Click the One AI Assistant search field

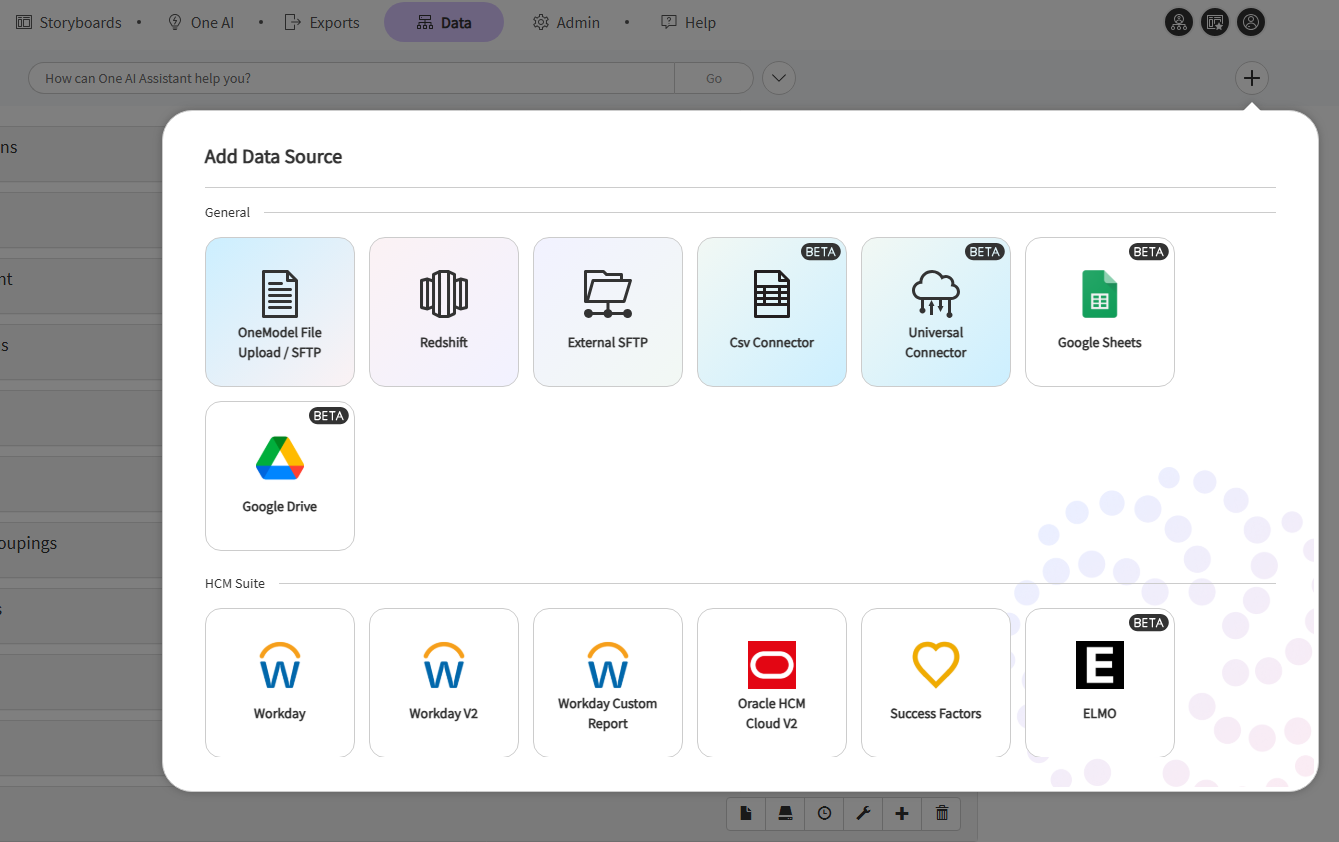(x=350, y=78)
